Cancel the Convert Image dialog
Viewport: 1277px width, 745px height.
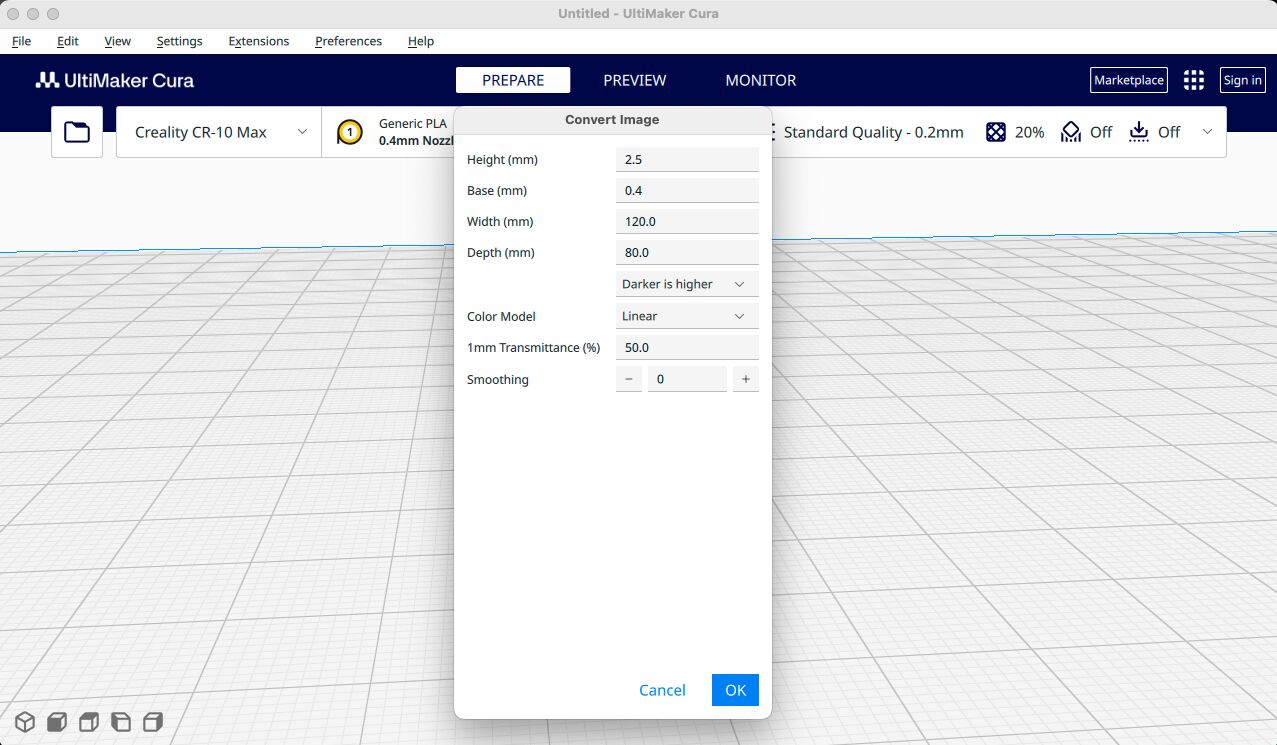pyautogui.click(x=662, y=690)
